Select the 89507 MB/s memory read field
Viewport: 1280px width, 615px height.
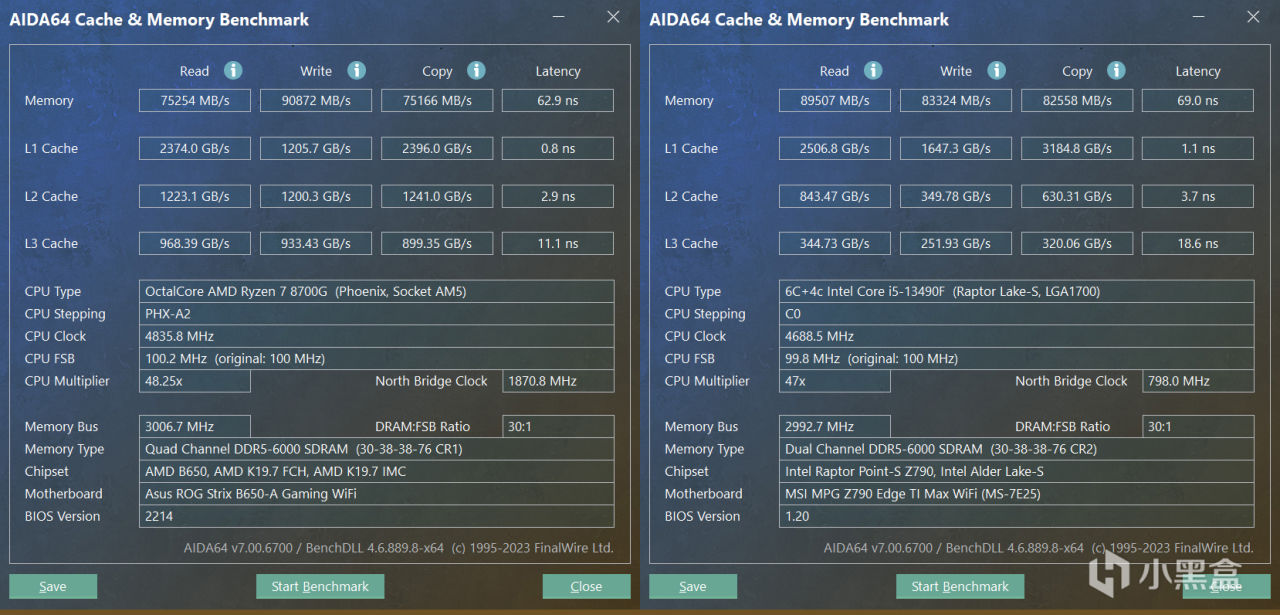[x=834, y=100]
